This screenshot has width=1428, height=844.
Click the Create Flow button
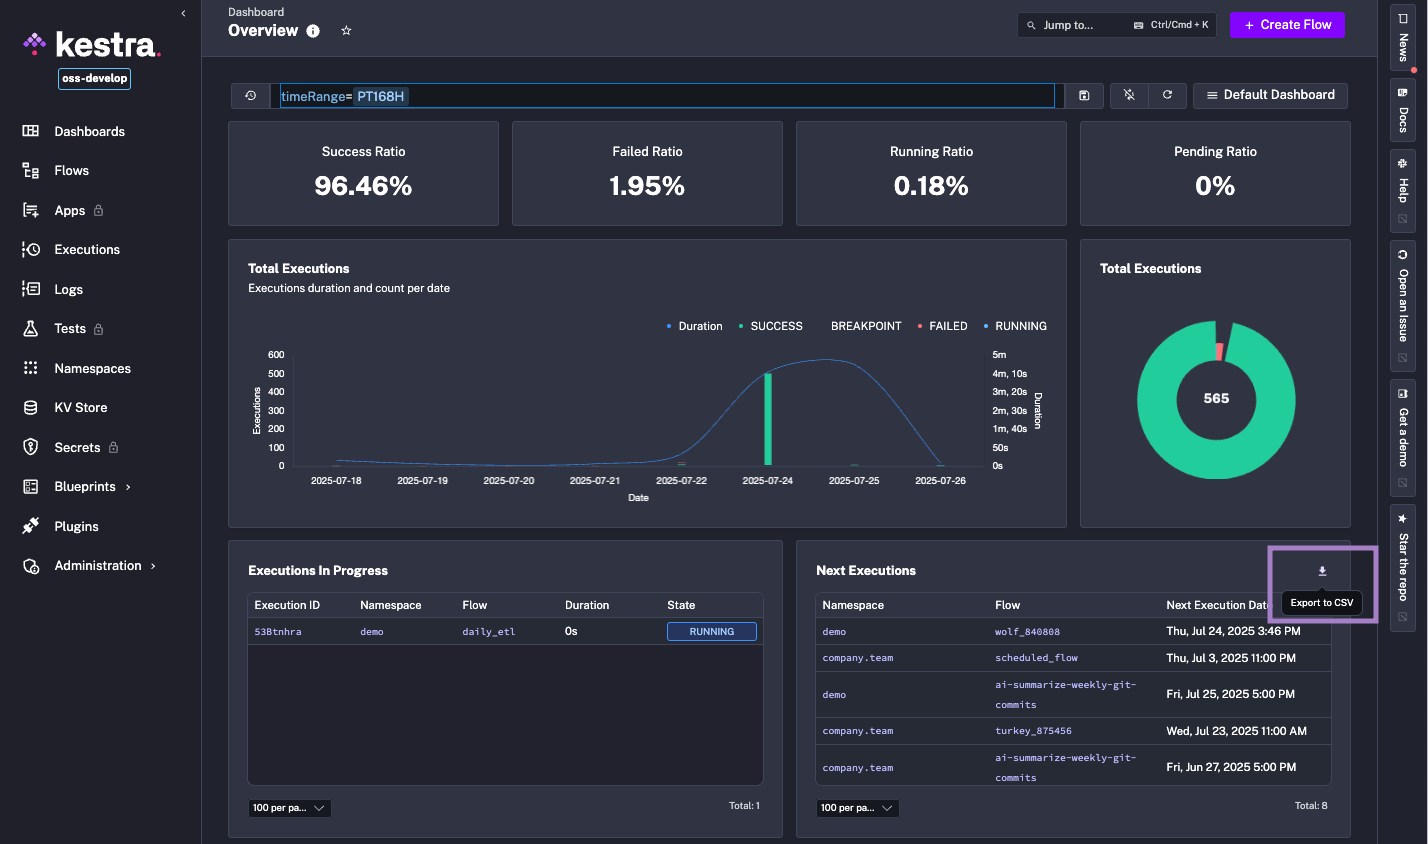pos(1287,25)
